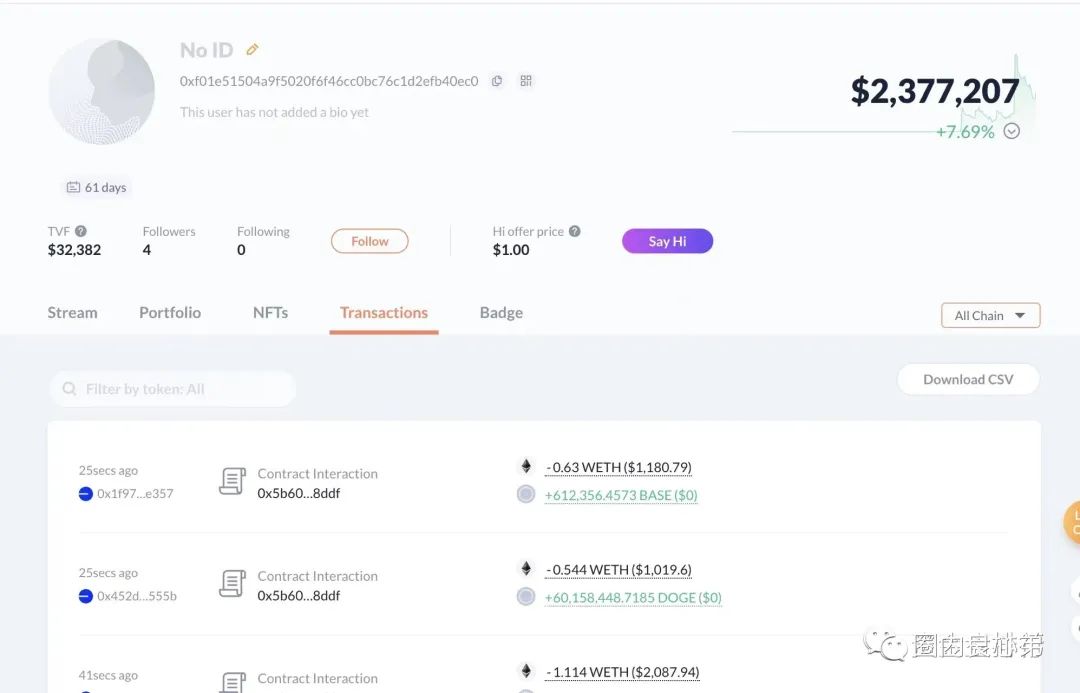This screenshot has width=1080, height=693.
Task: Click the contract script icon for 0x1f97 transaction
Action: (x=232, y=482)
